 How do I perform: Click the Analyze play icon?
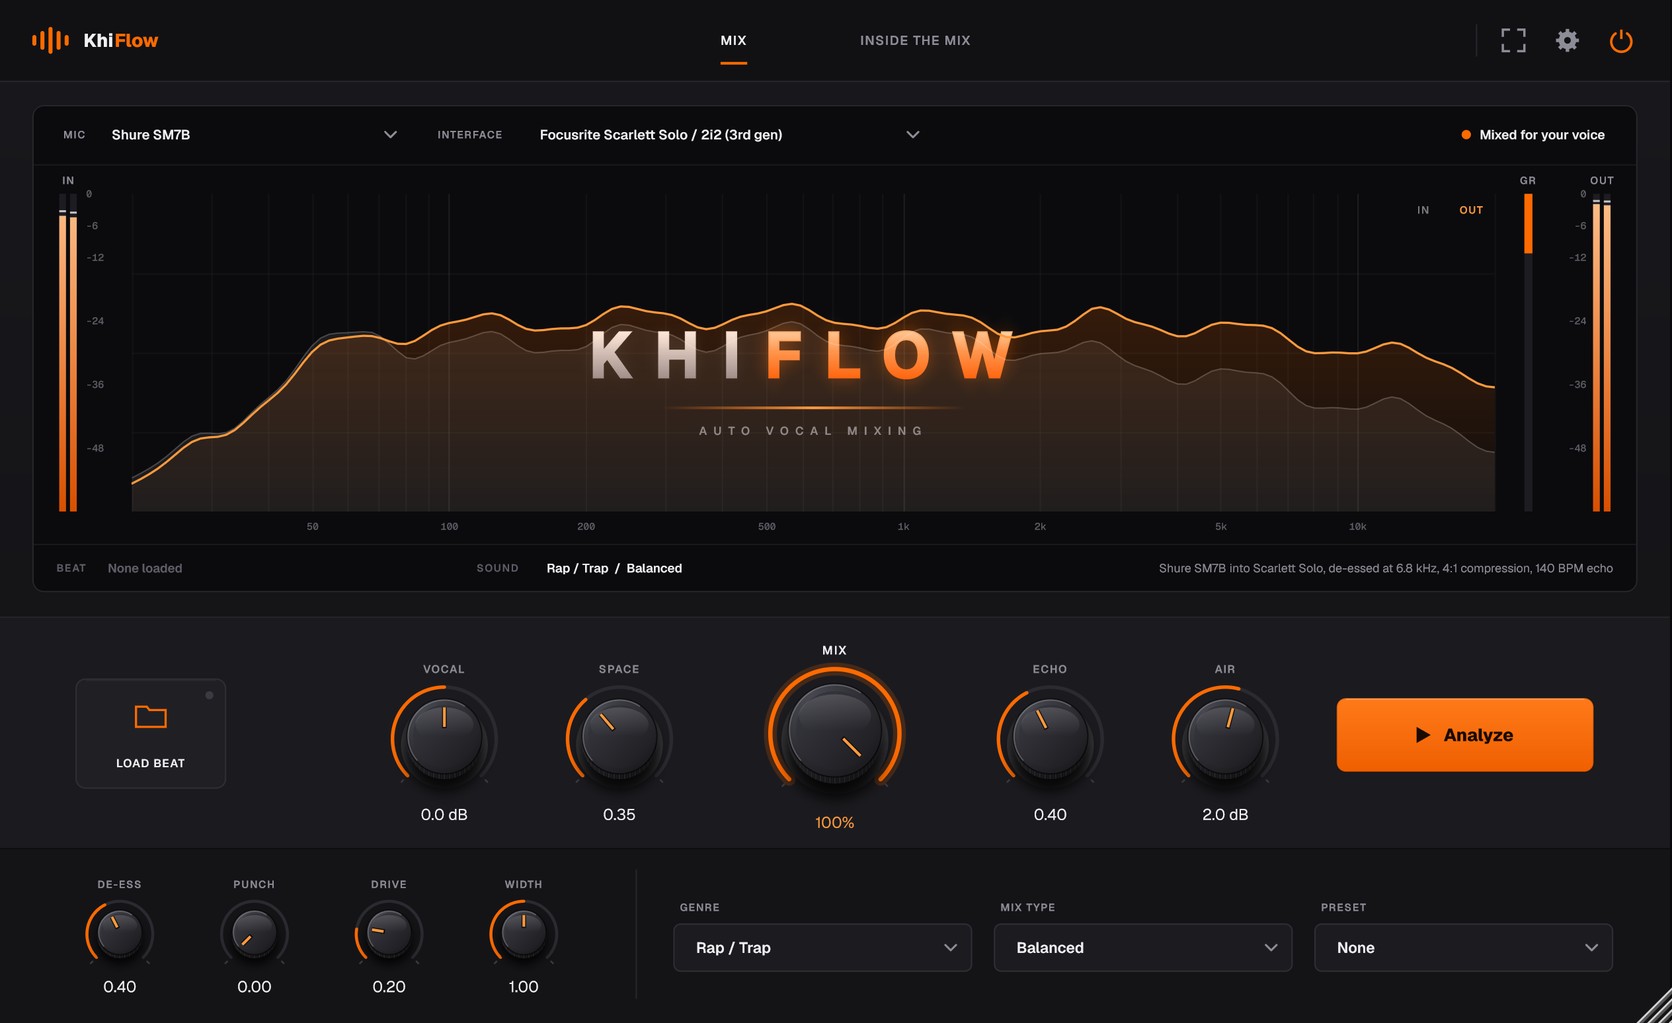tap(1423, 735)
